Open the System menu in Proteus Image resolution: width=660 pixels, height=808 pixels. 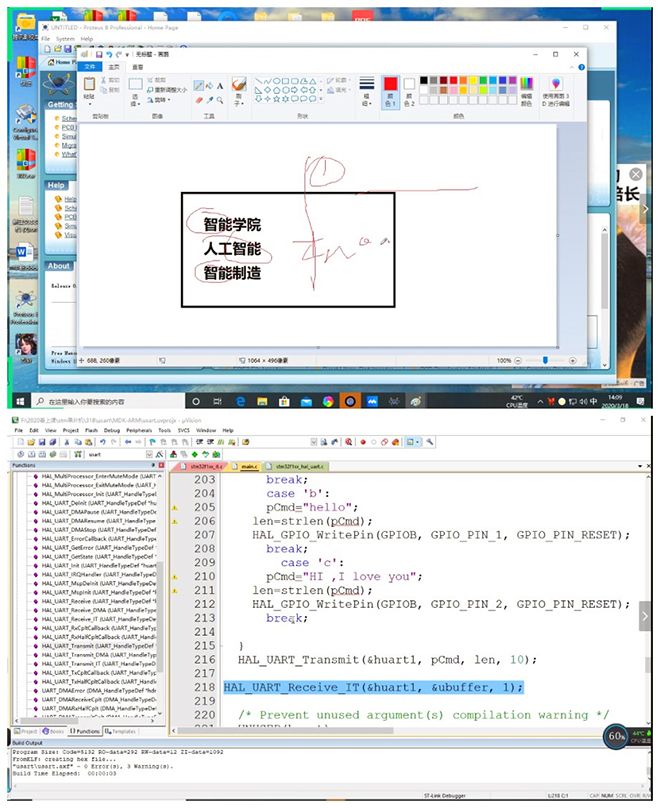(65, 39)
